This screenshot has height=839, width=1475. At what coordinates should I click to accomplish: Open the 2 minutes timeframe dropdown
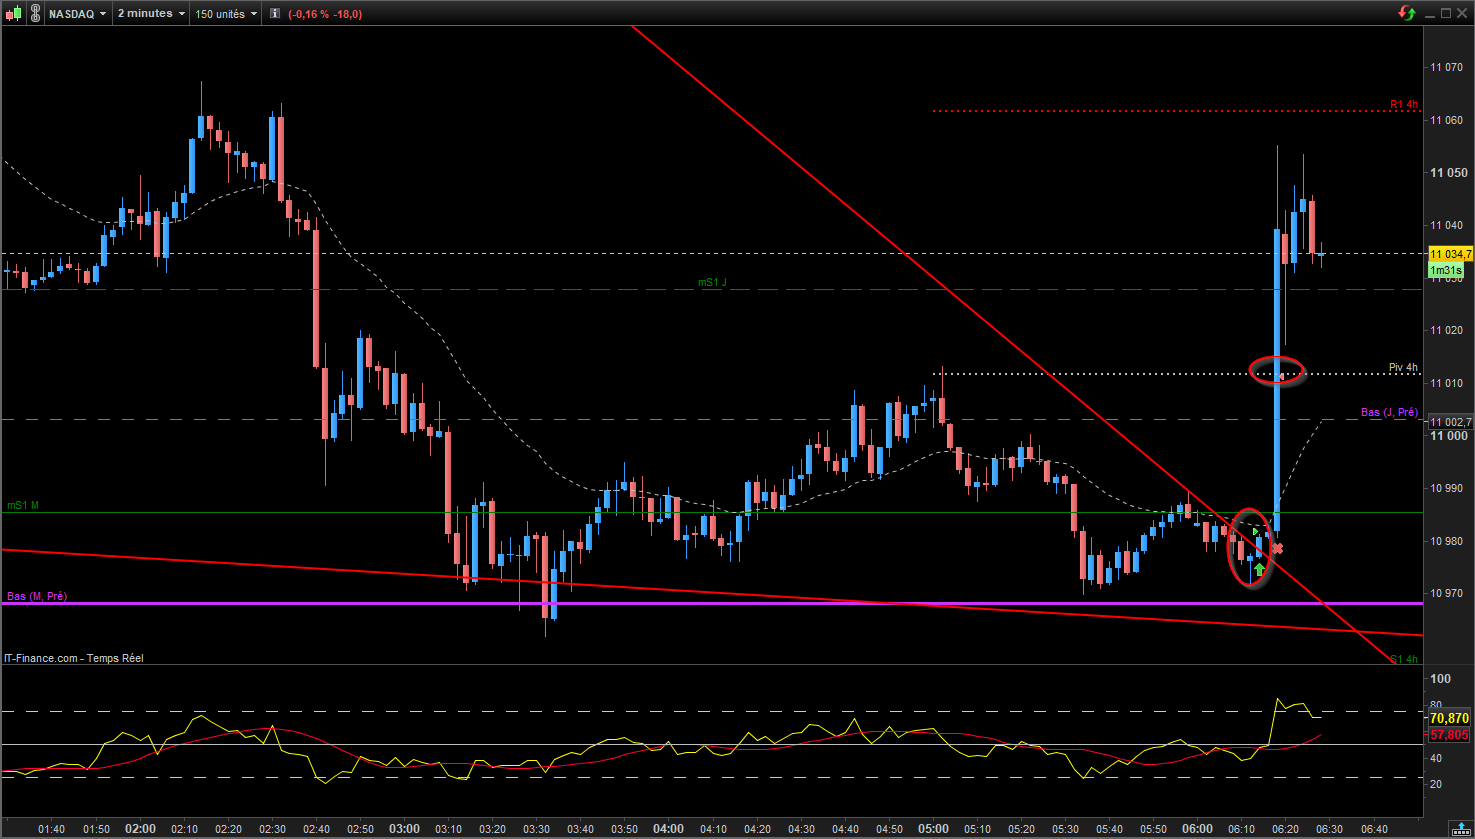point(151,14)
